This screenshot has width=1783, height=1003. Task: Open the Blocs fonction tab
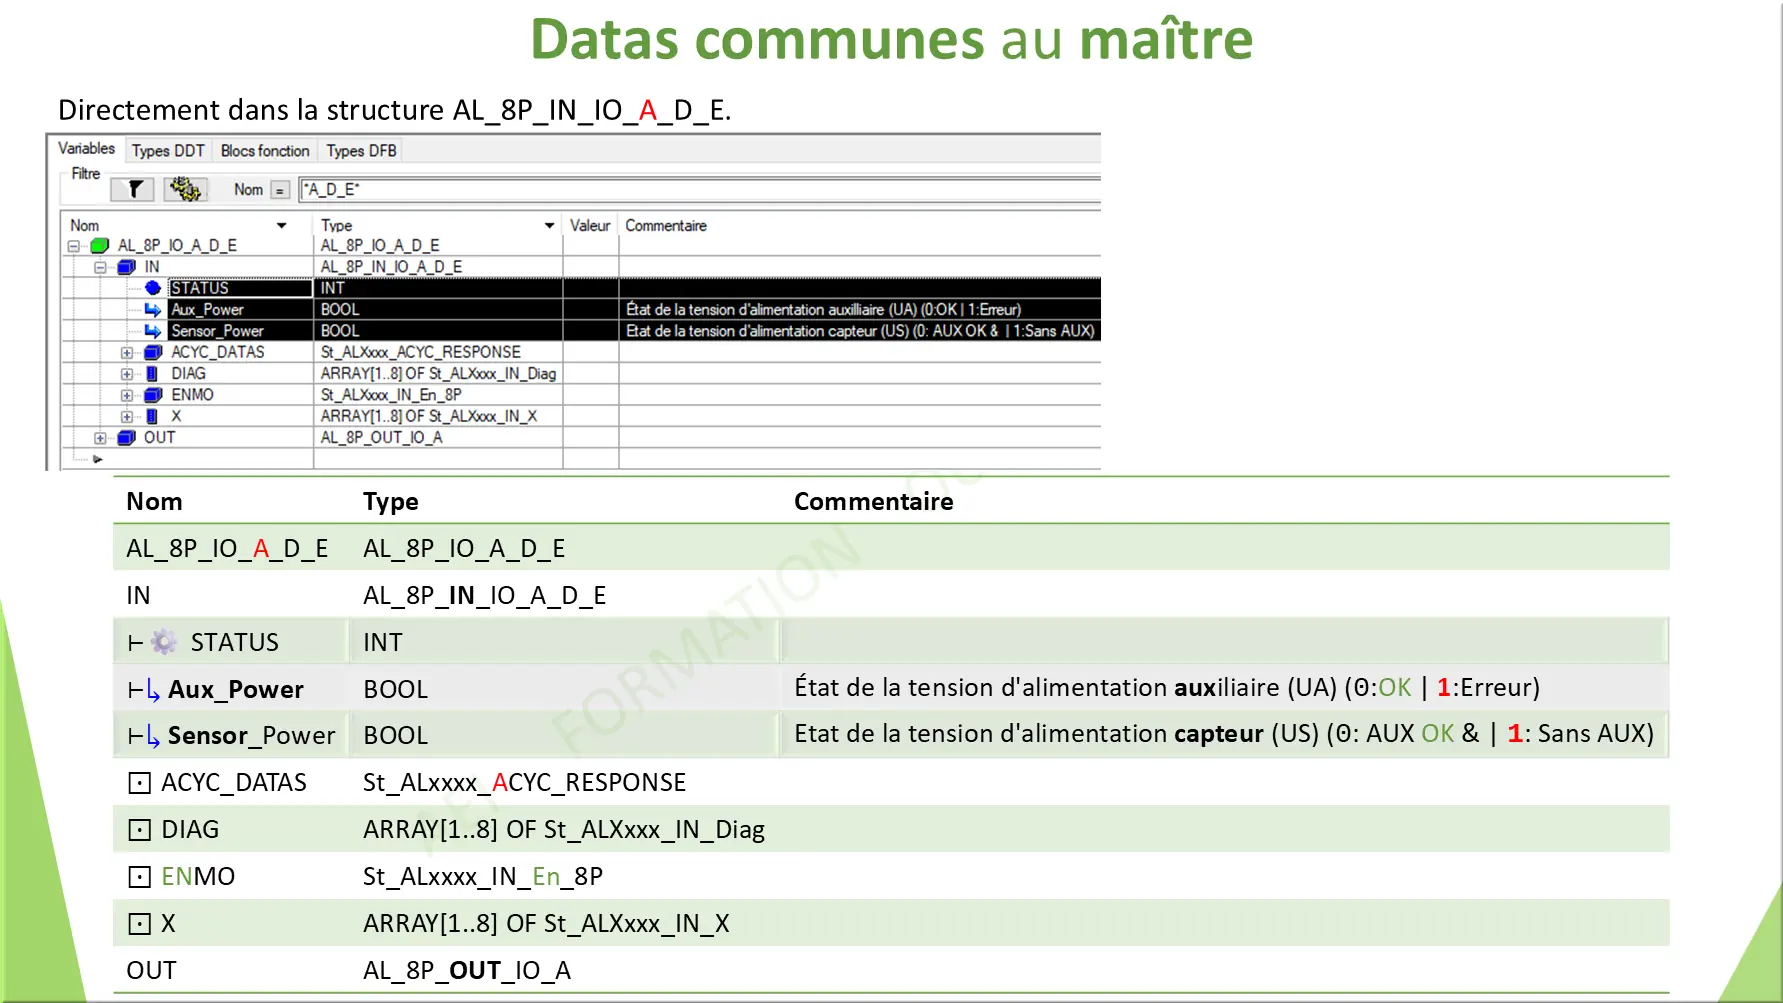(265, 151)
